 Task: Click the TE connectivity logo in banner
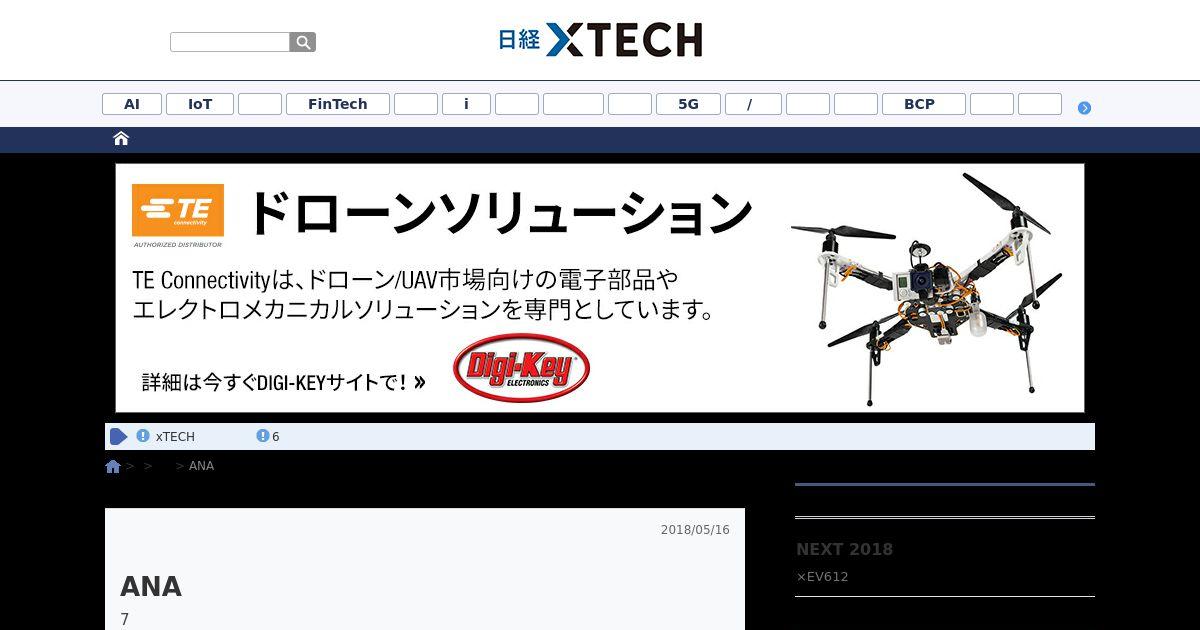point(178,210)
